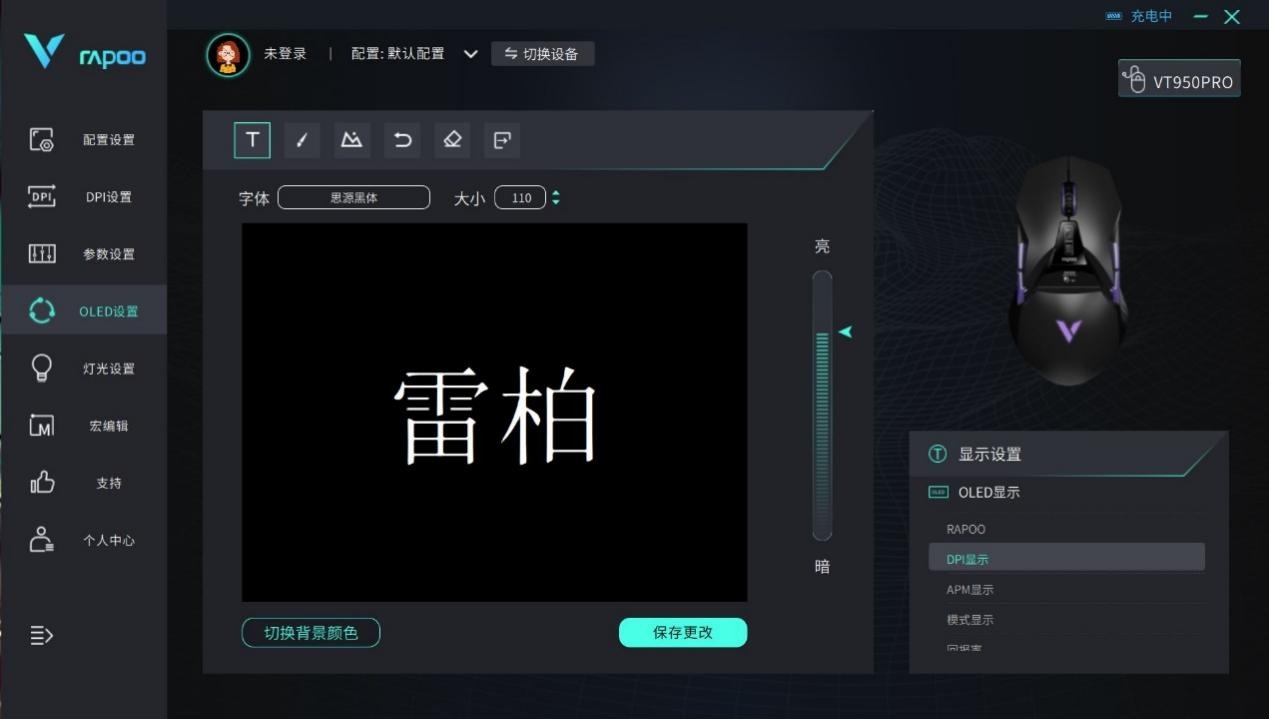Click the 未登录 login text

pos(285,54)
